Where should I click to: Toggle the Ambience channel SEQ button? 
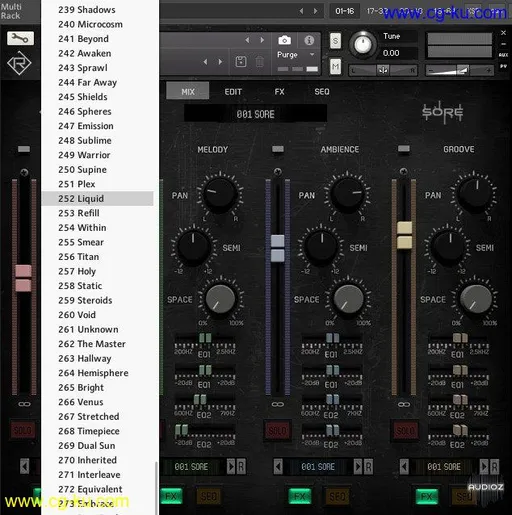pyautogui.click(x=337, y=496)
